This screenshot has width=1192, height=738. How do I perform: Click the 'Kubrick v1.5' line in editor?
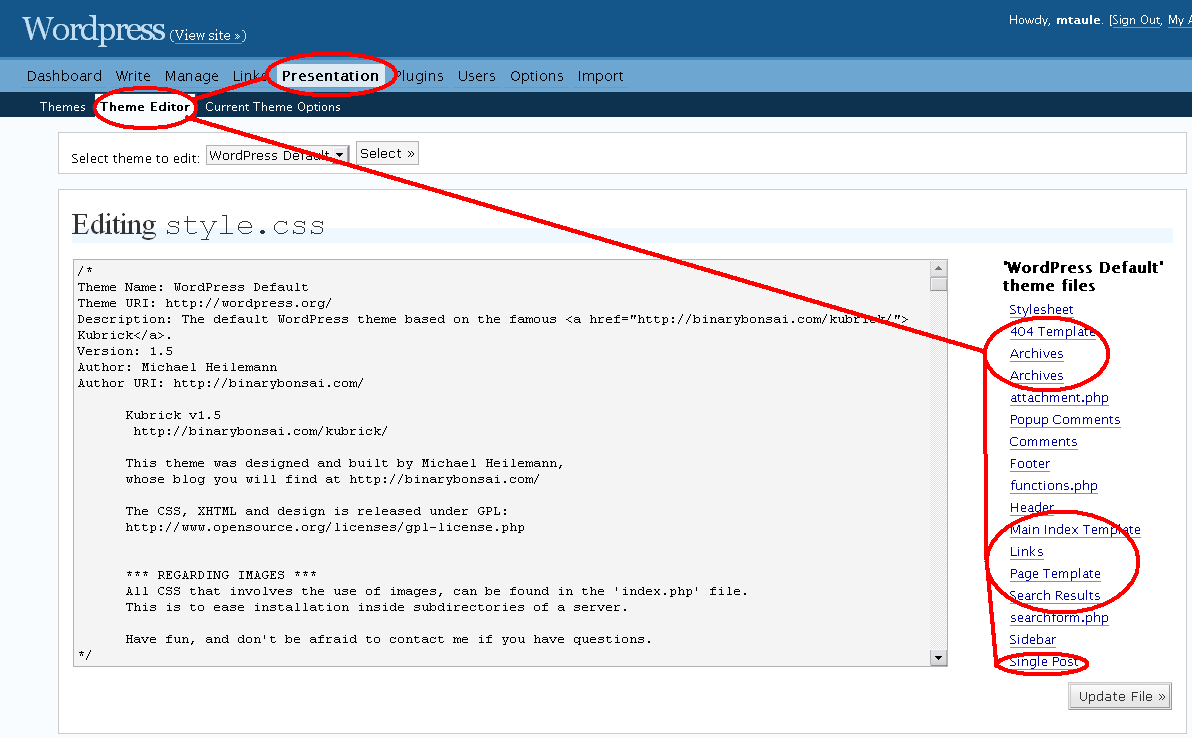tap(173, 415)
